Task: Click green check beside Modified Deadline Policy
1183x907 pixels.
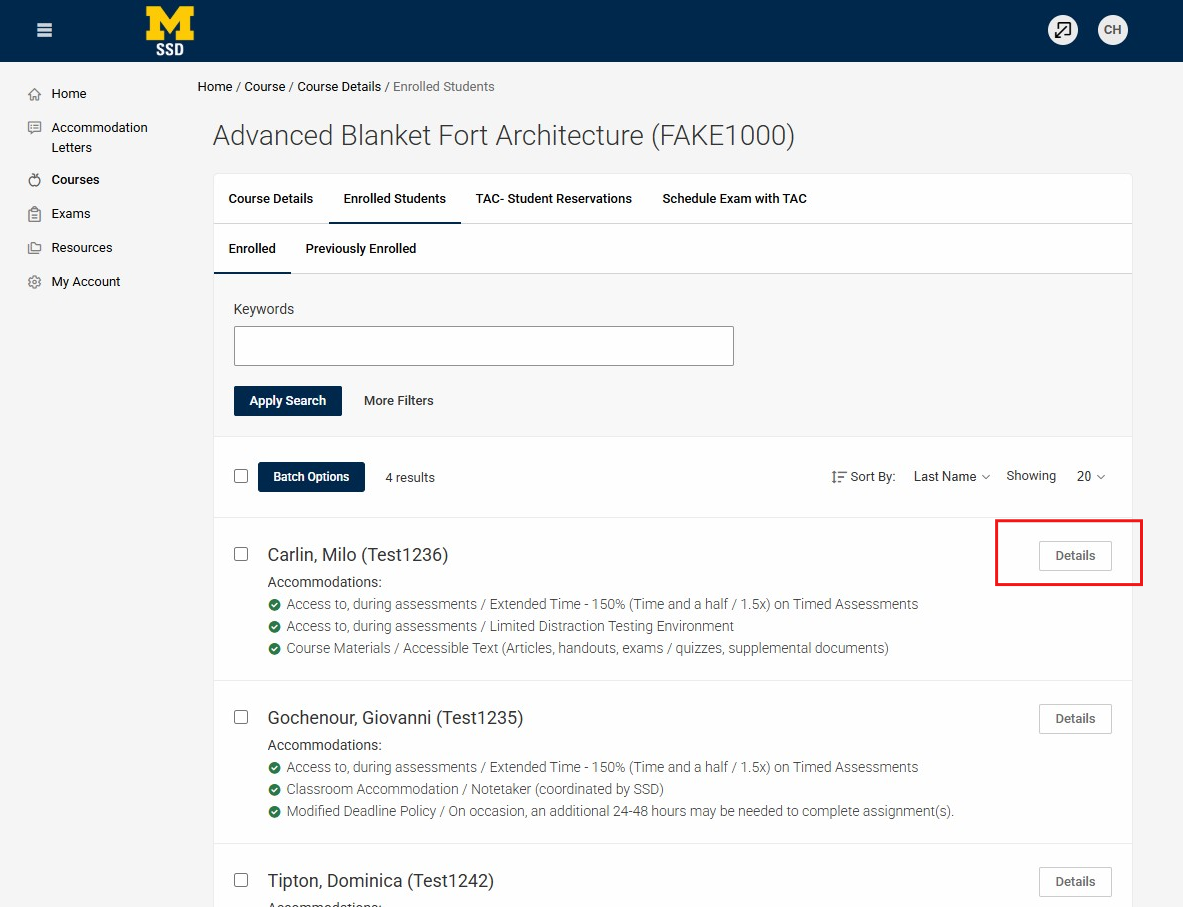Action: pos(275,811)
